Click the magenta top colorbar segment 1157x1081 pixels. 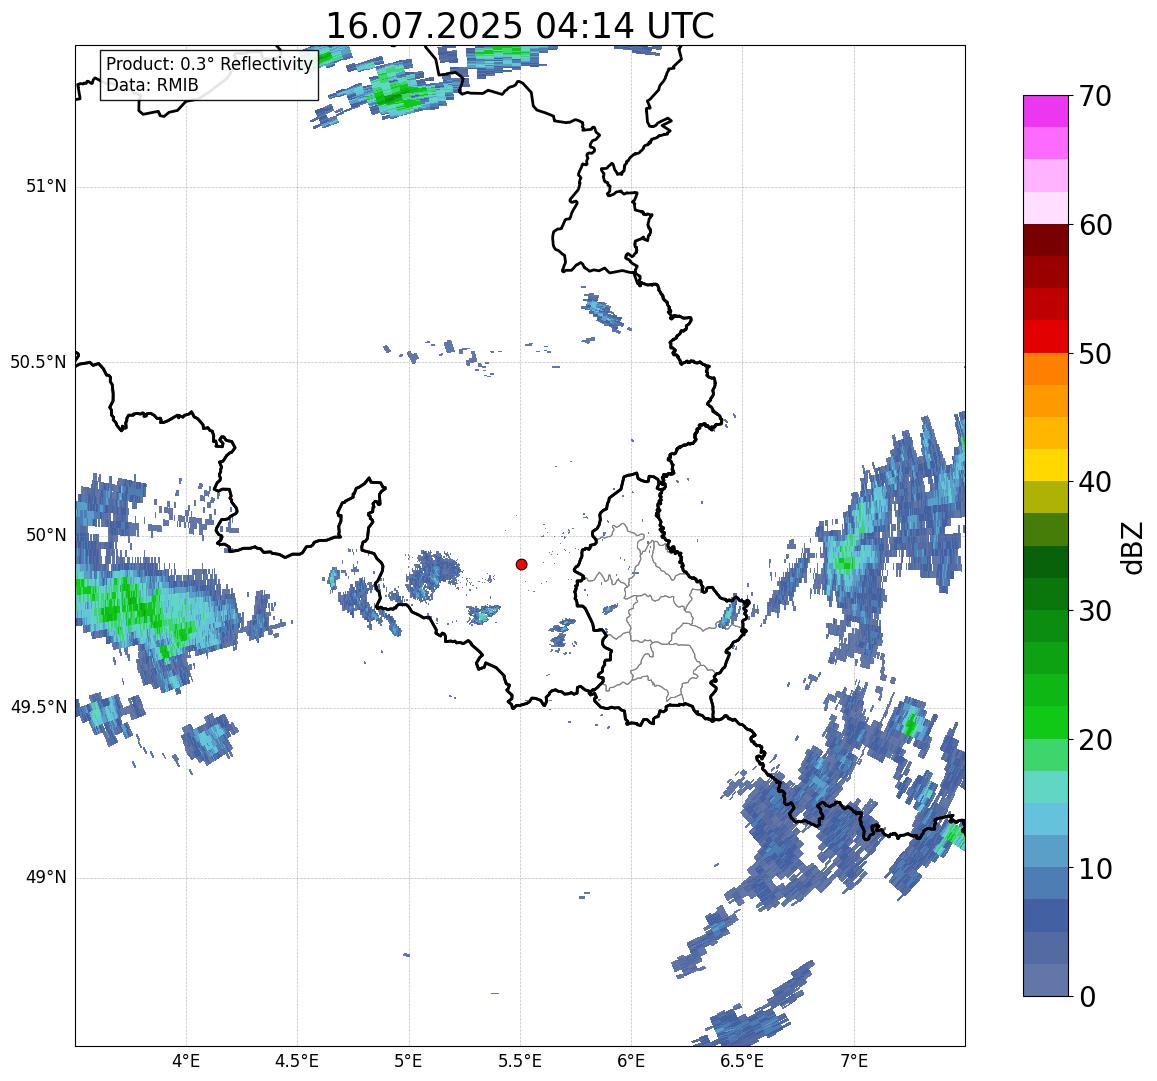(1046, 111)
